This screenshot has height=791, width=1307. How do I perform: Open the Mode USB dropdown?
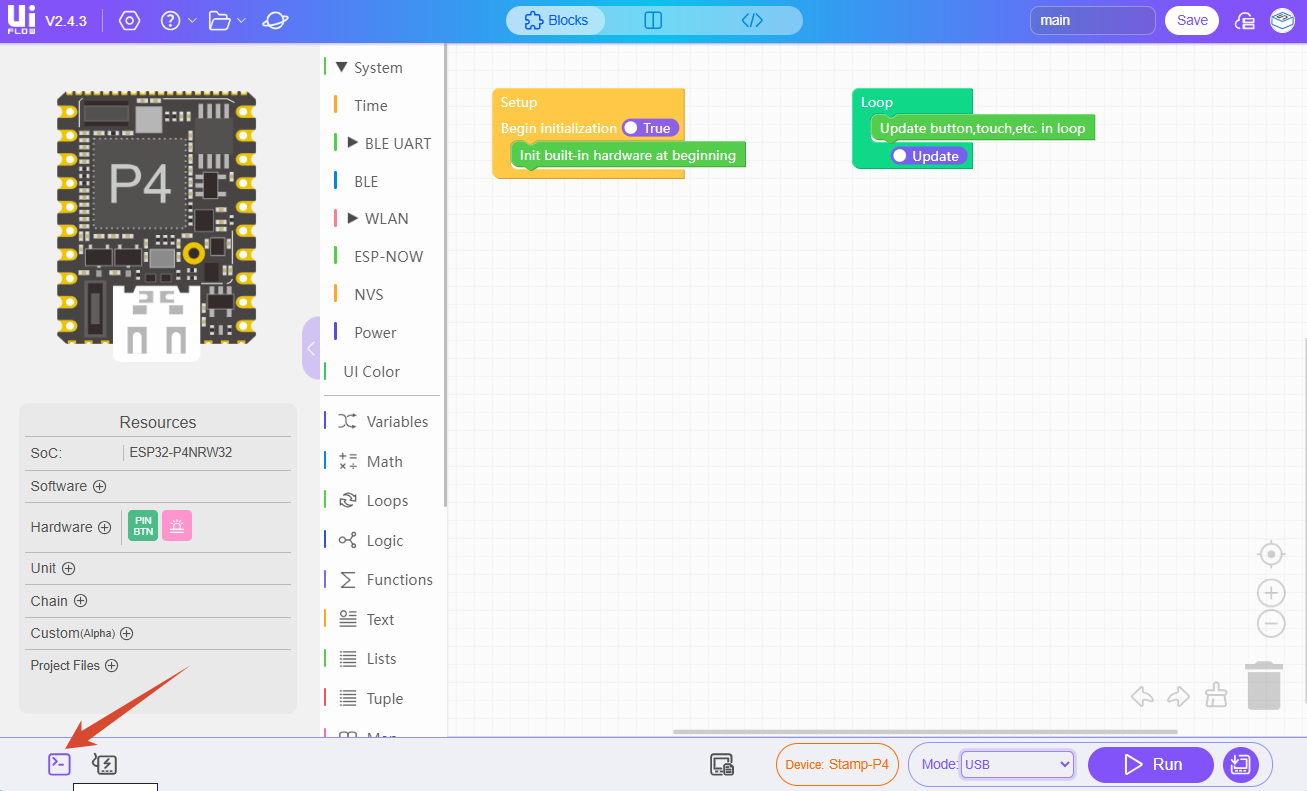click(x=1016, y=765)
